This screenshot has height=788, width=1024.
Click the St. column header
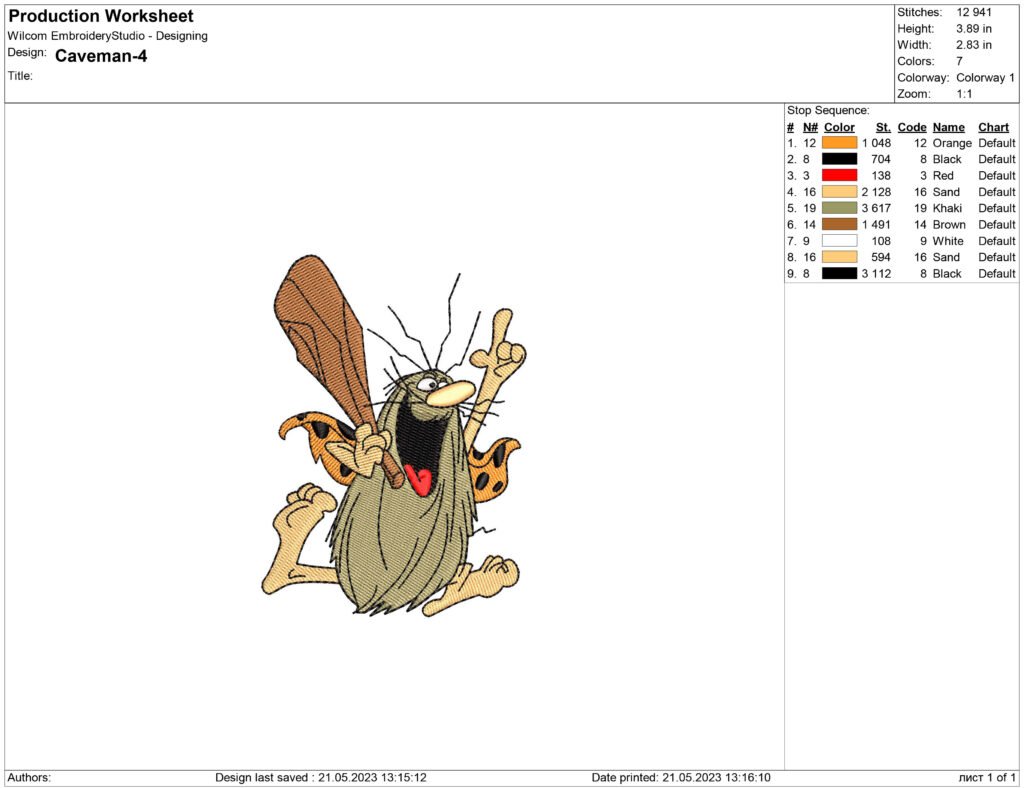[x=882, y=127]
